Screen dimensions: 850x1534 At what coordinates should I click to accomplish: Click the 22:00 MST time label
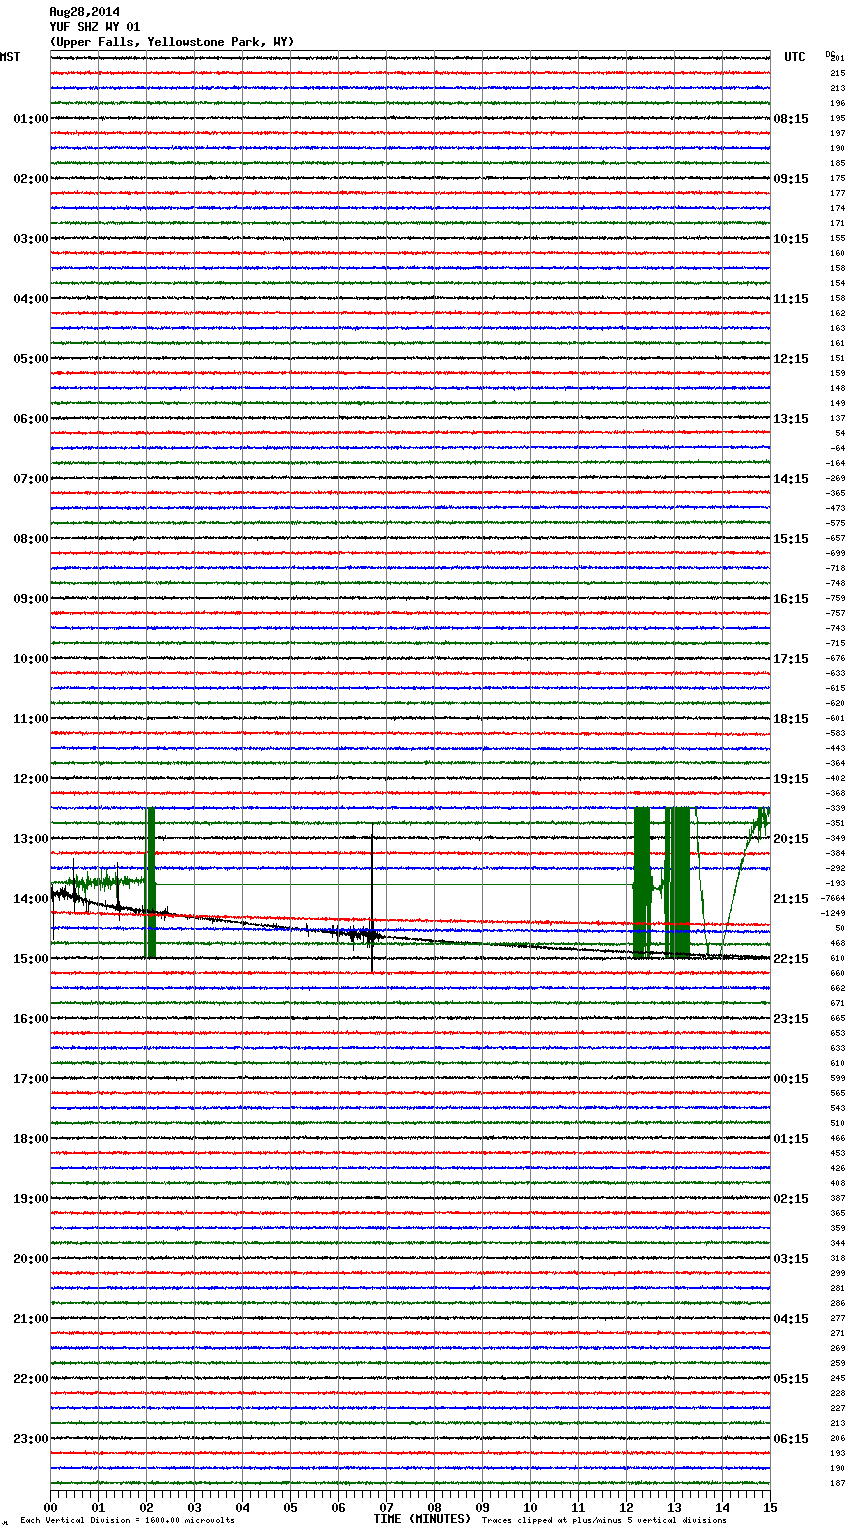coord(31,1379)
